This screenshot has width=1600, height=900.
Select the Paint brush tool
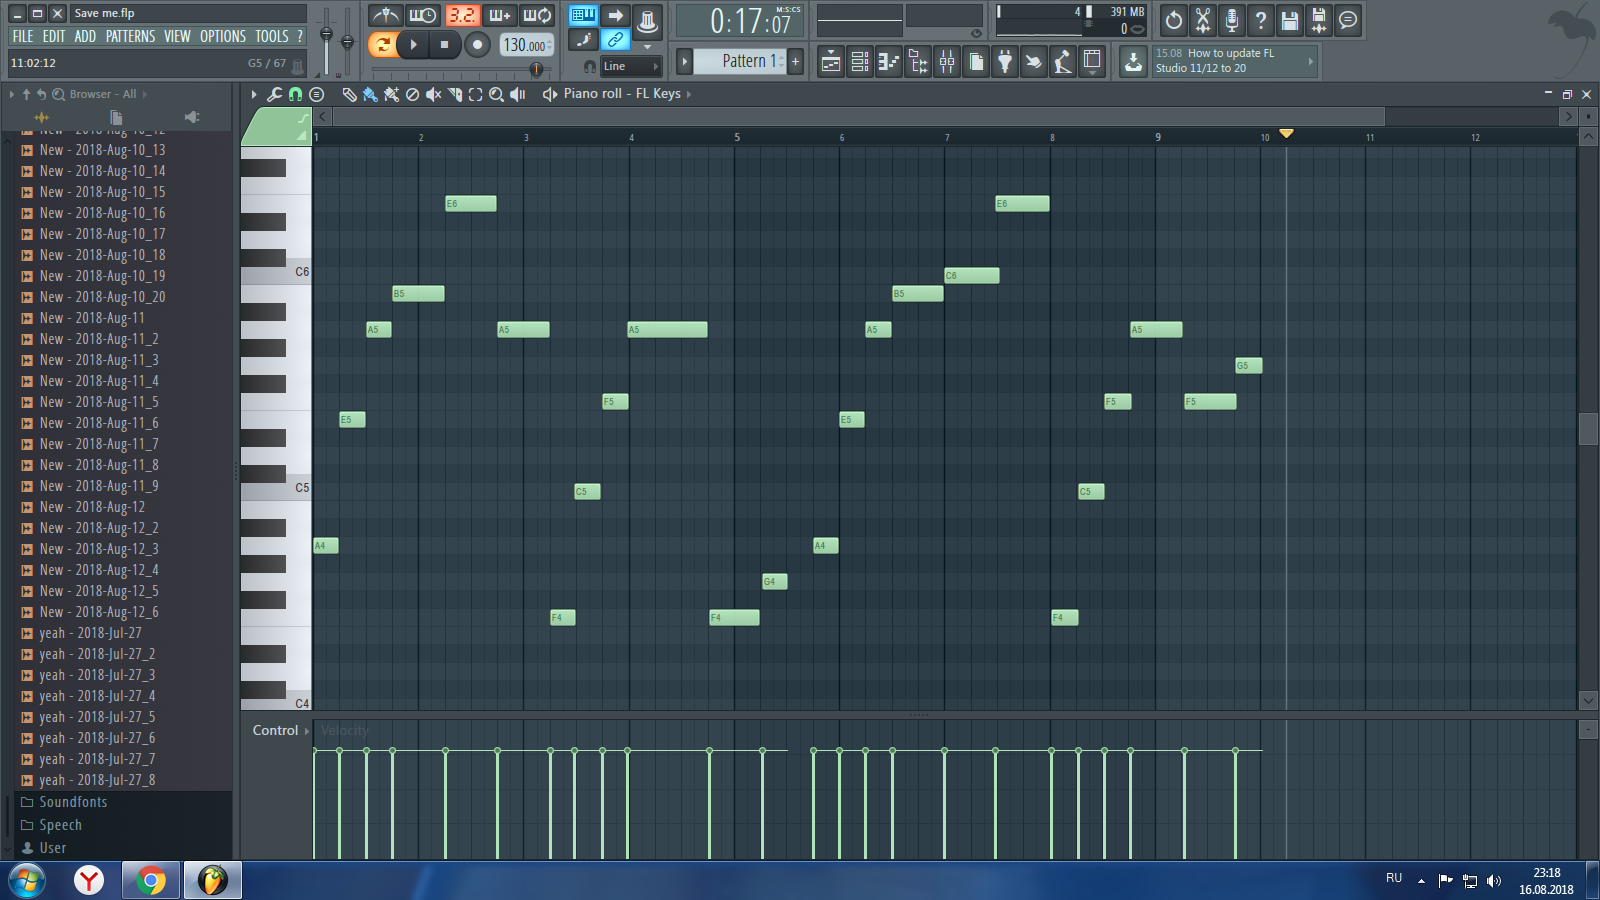(370, 94)
